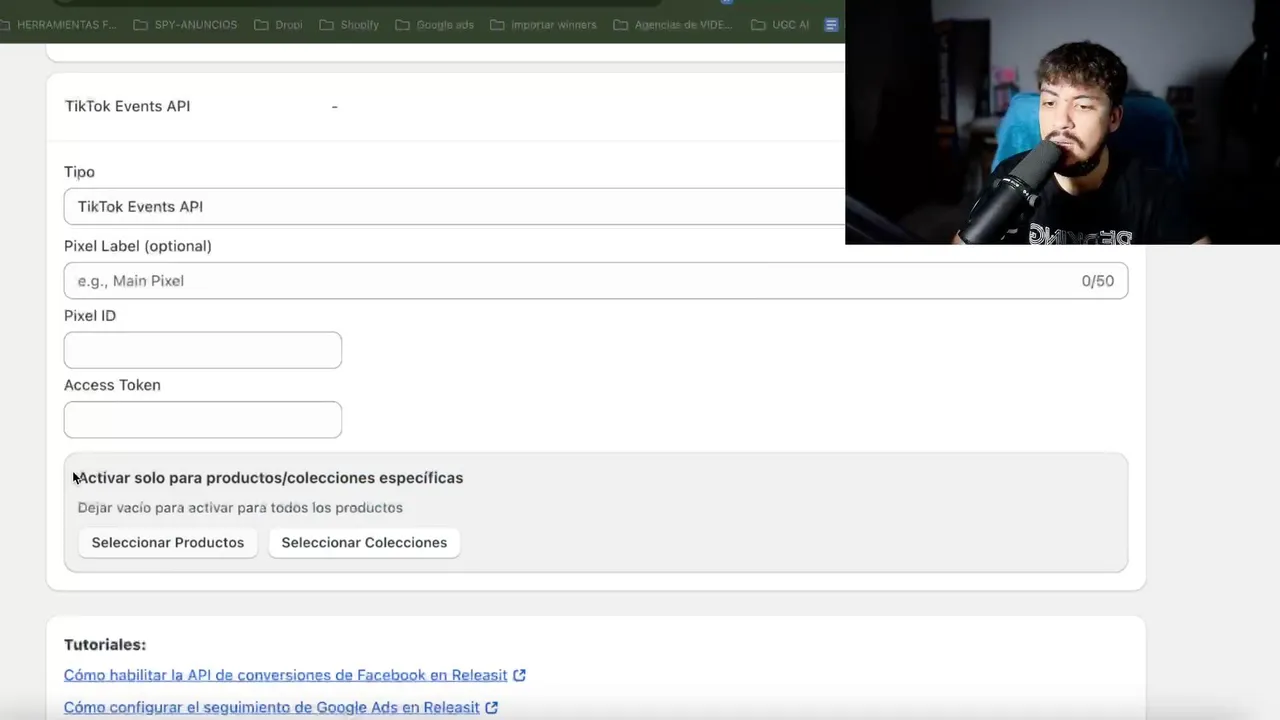Open external icon after the Google Ads tutorial link
Screen dimensions: 1280x720
[491, 707]
